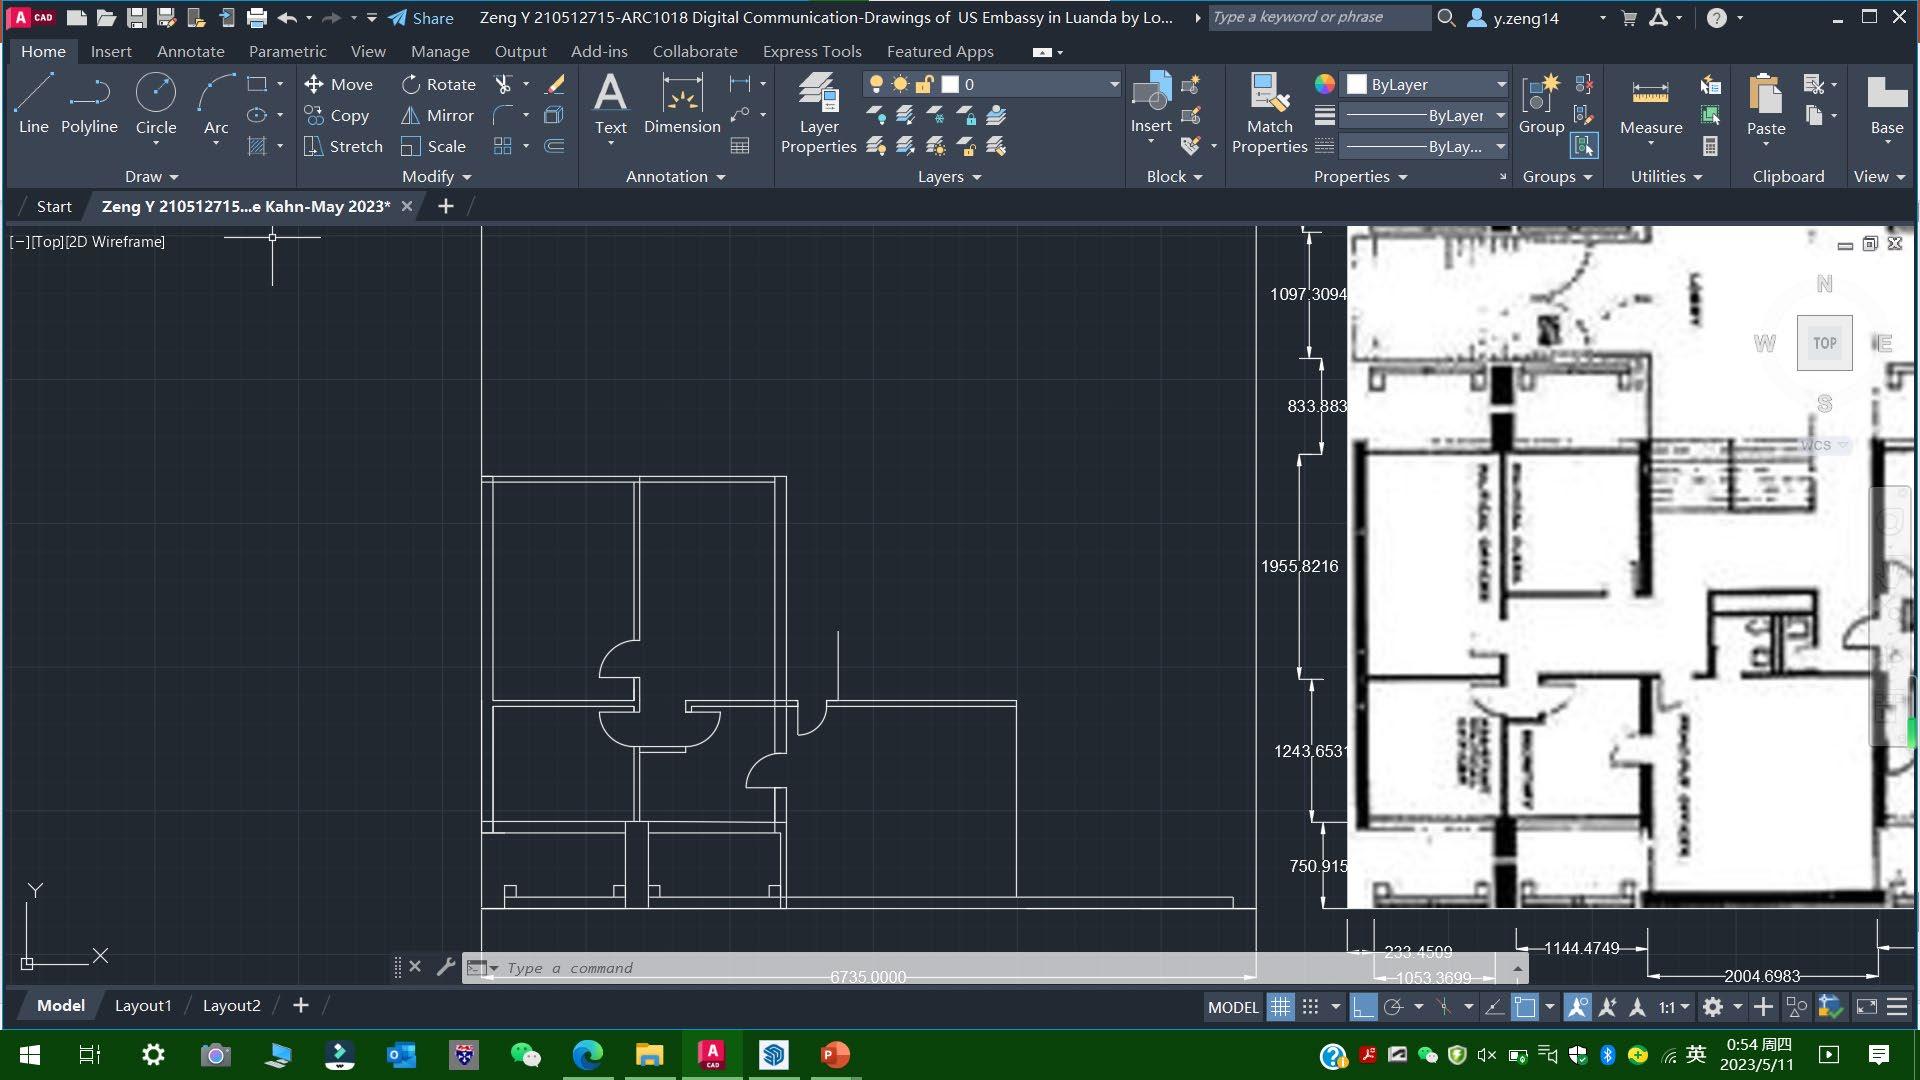Screen dimensions: 1920x1080
Task: Open the annotation scale 1:1 dropdown
Action: 1674,1007
